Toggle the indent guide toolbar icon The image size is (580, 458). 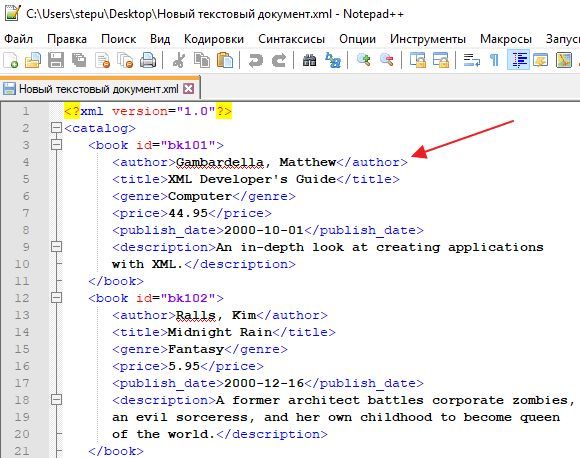(x=518, y=60)
